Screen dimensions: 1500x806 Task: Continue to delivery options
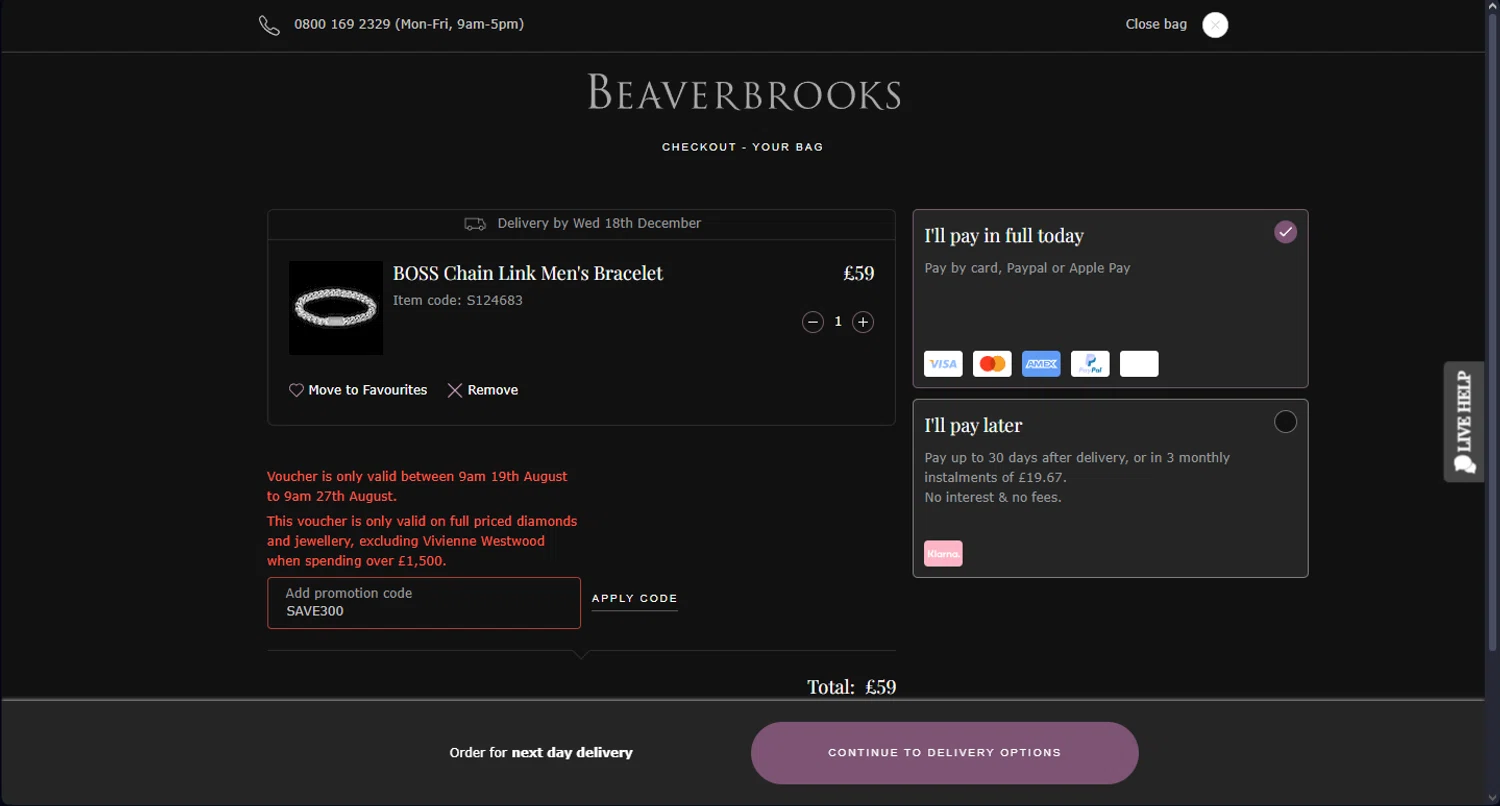945,753
